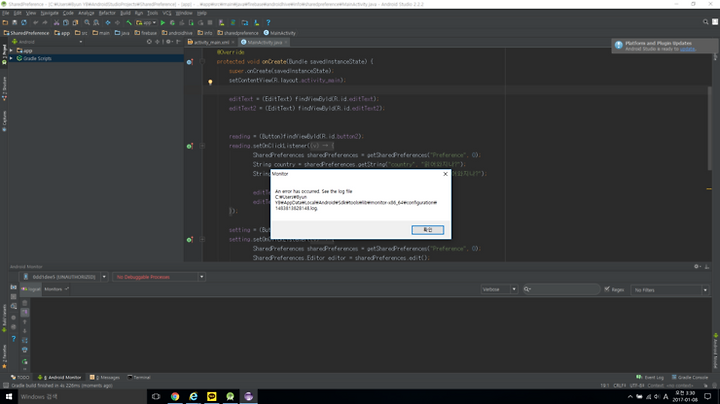Open the Build menu
Image resolution: width=720 pixels, height=404 pixels.
(x=125, y=13)
